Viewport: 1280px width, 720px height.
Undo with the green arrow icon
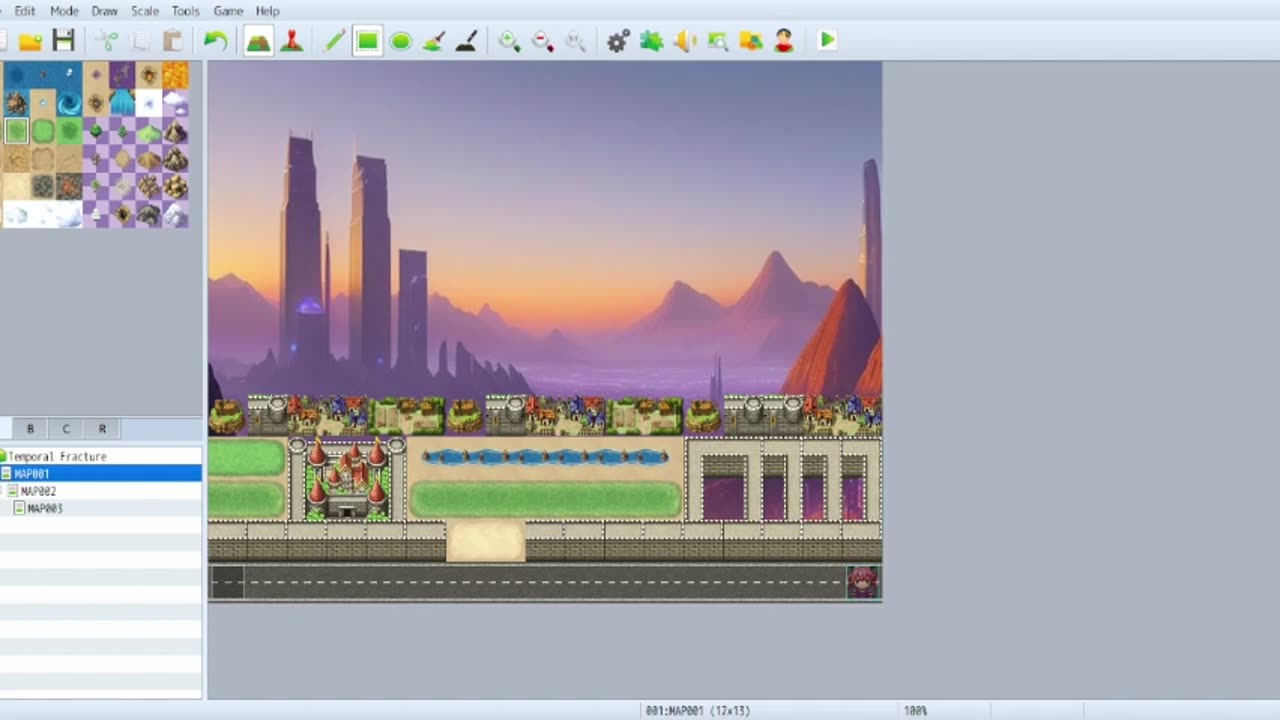pyautogui.click(x=215, y=41)
